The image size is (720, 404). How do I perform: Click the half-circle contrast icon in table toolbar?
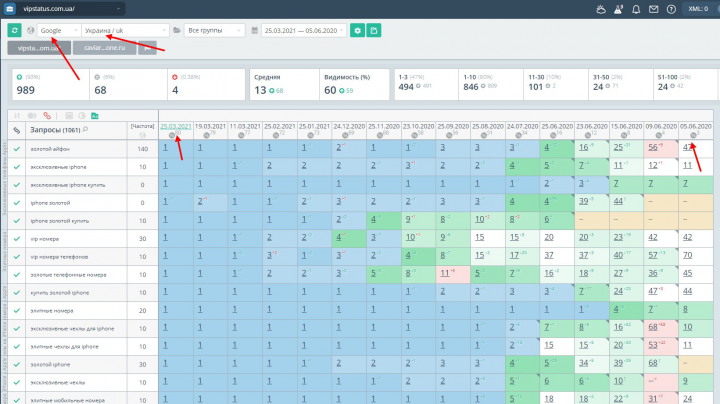point(82,116)
